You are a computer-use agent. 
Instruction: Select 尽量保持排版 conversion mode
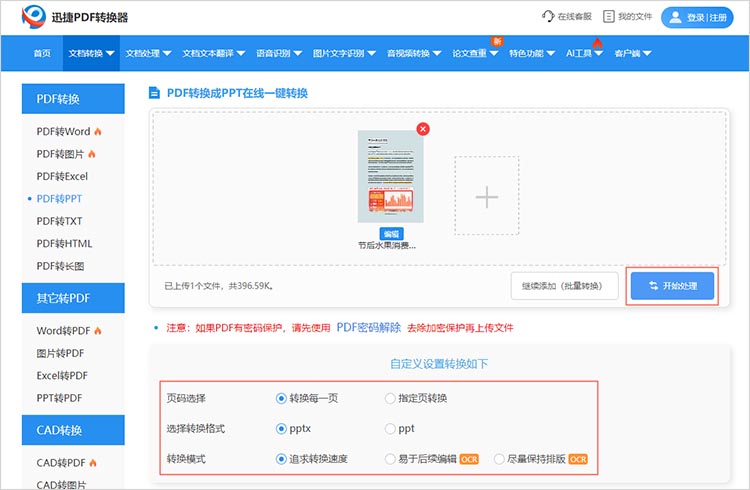(x=499, y=459)
